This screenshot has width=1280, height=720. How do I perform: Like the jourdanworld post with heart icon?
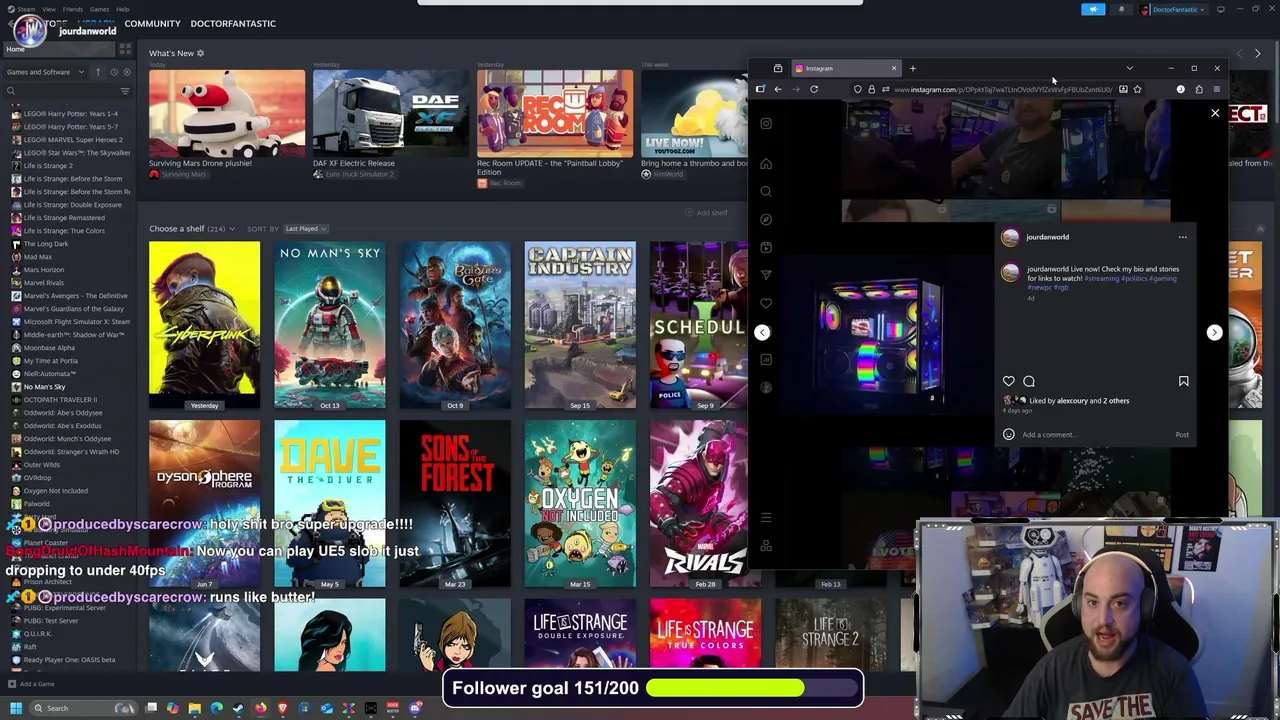click(x=1009, y=381)
